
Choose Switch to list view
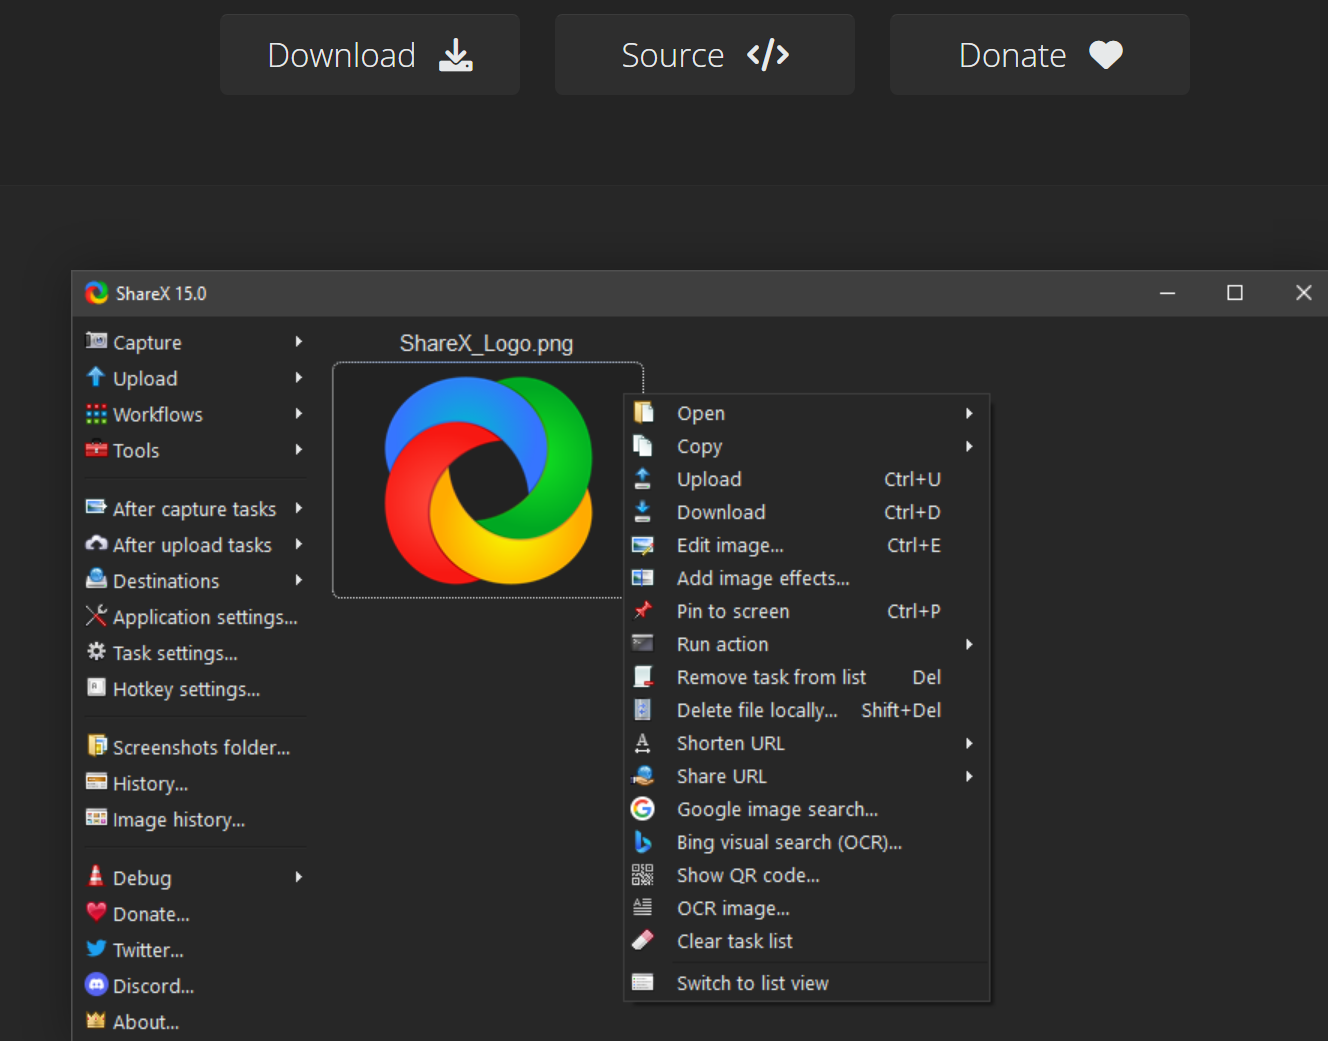click(x=806, y=983)
